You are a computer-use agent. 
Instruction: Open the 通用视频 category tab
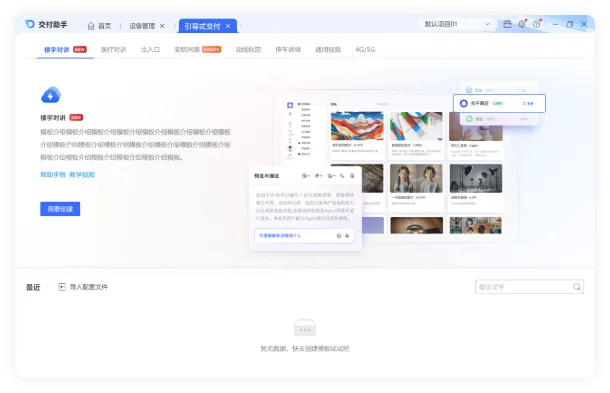coord(328,49)
